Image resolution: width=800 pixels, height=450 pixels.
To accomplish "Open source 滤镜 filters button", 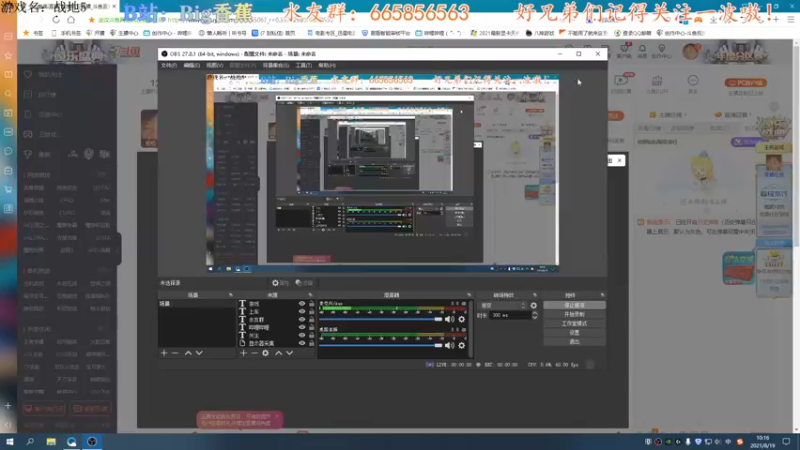I will click(x=304, y=283).
